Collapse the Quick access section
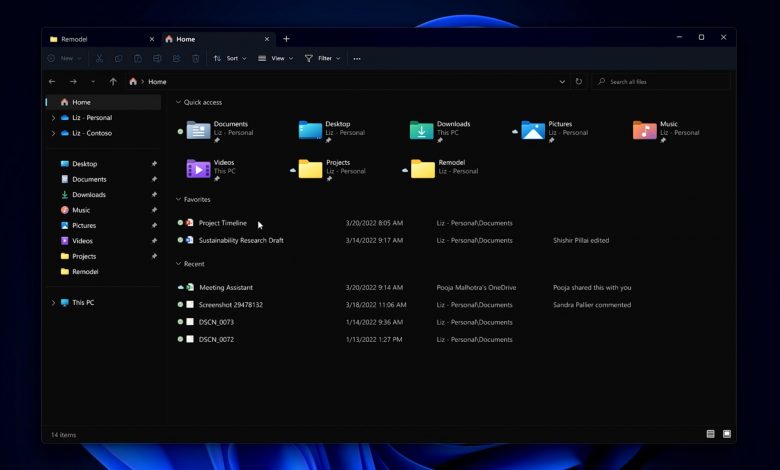This screenshot has width=780, height=470. pyautogui.click(x=178, y=102)
